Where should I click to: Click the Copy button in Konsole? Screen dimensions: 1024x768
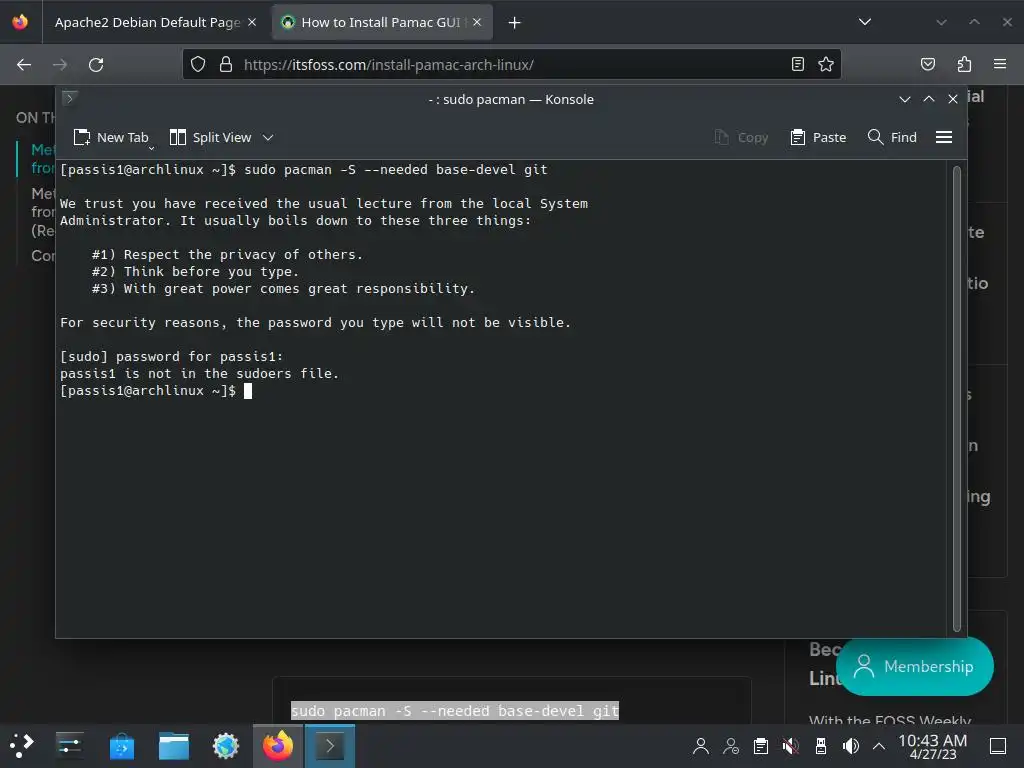pos(741,137)
